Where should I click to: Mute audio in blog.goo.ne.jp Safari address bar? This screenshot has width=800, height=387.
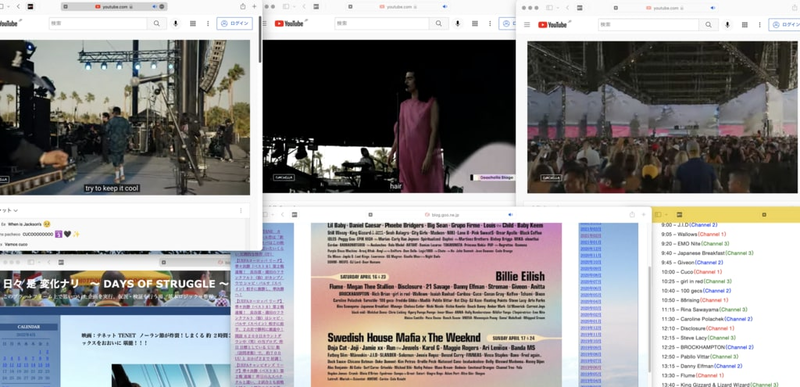tap(510, 215)
